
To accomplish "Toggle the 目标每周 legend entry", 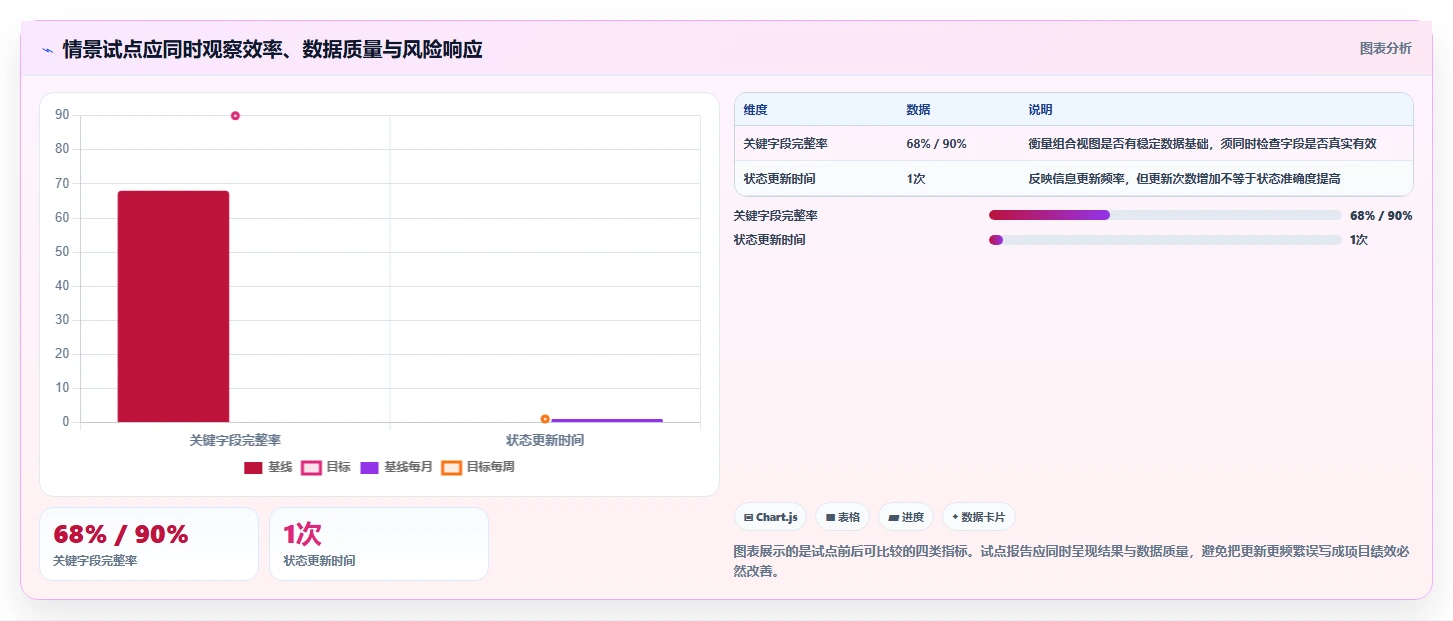I will point(478,467).
